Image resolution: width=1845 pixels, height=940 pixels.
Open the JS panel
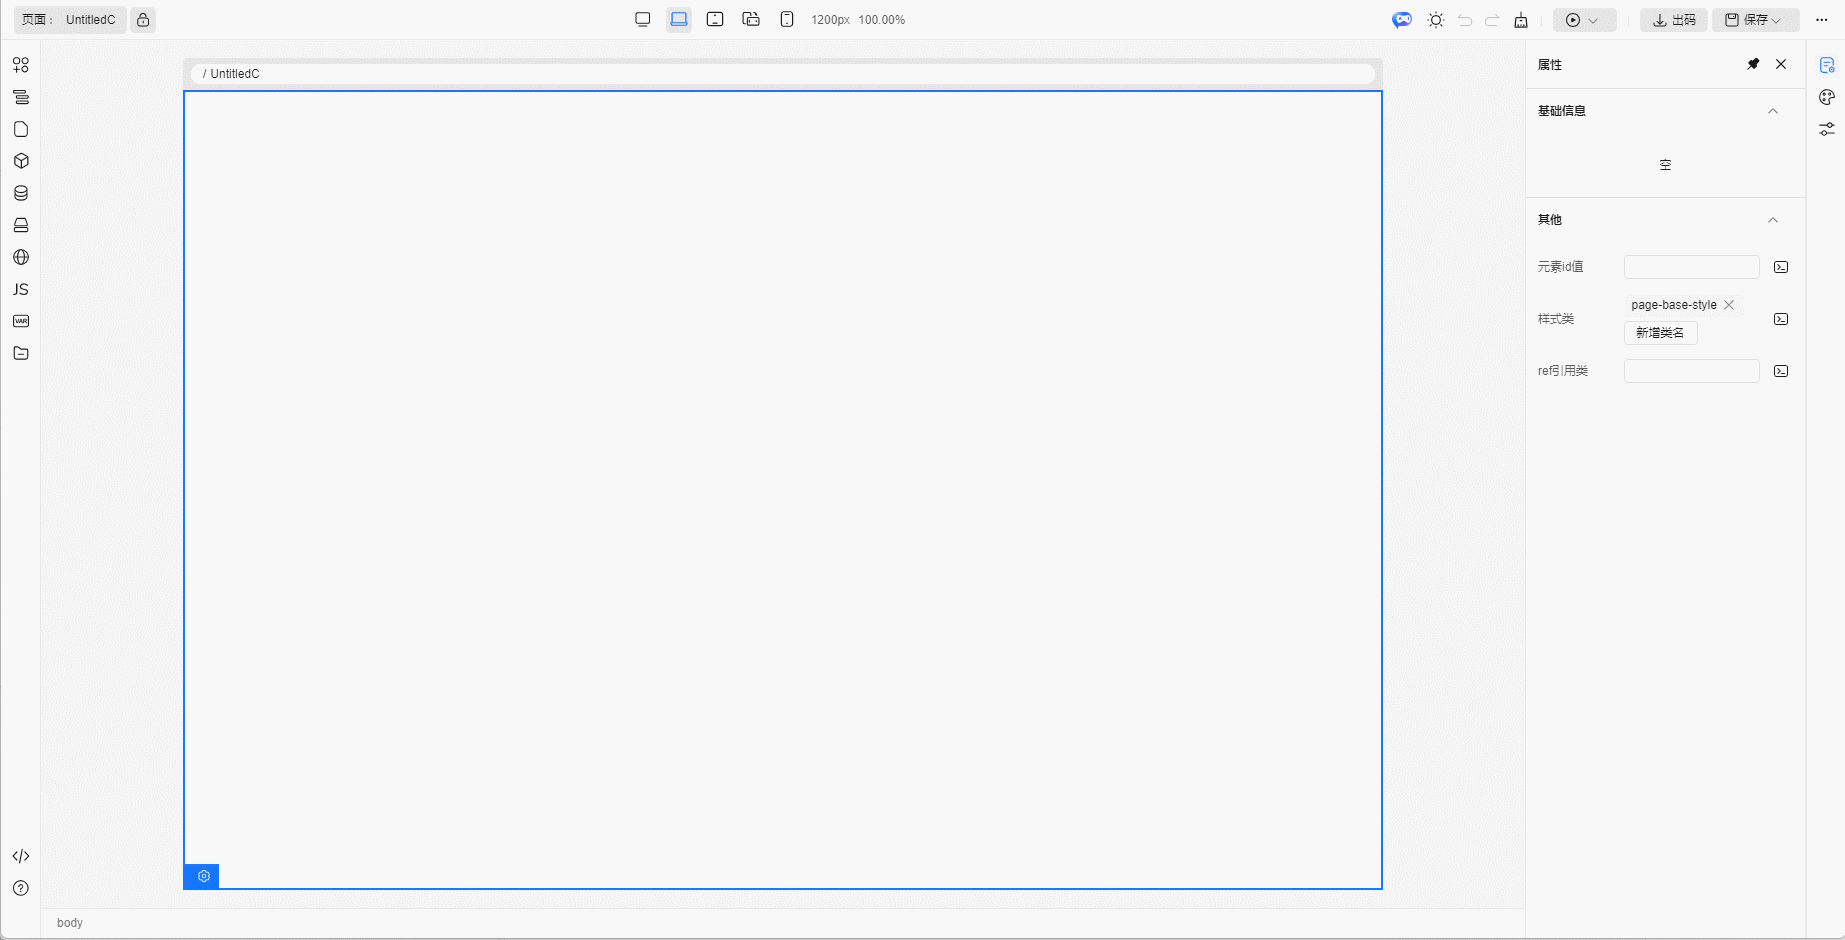point(21,289)
